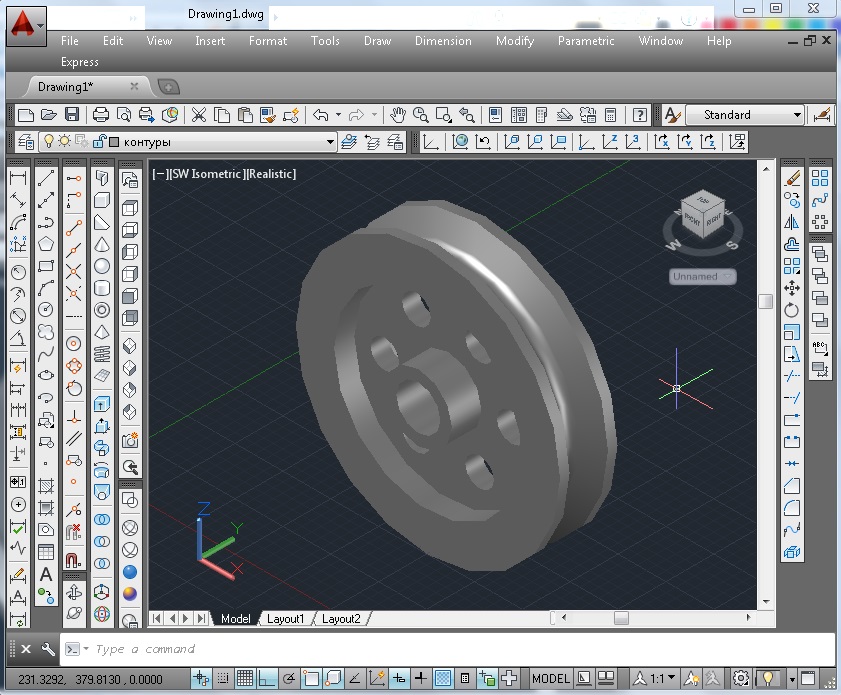Open the Modify menu
The image size is (841, 695).
(x=515, y=41)
